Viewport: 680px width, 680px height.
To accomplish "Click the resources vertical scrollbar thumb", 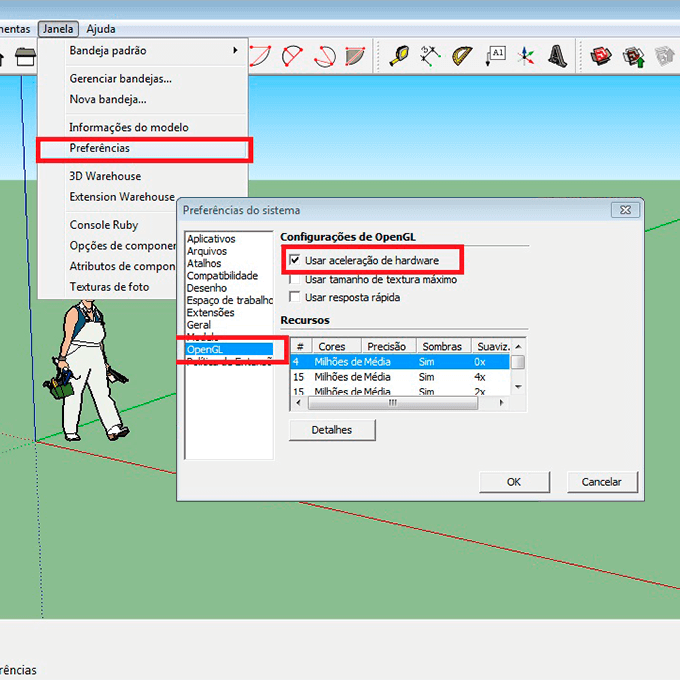I will [x=518, y=362].
